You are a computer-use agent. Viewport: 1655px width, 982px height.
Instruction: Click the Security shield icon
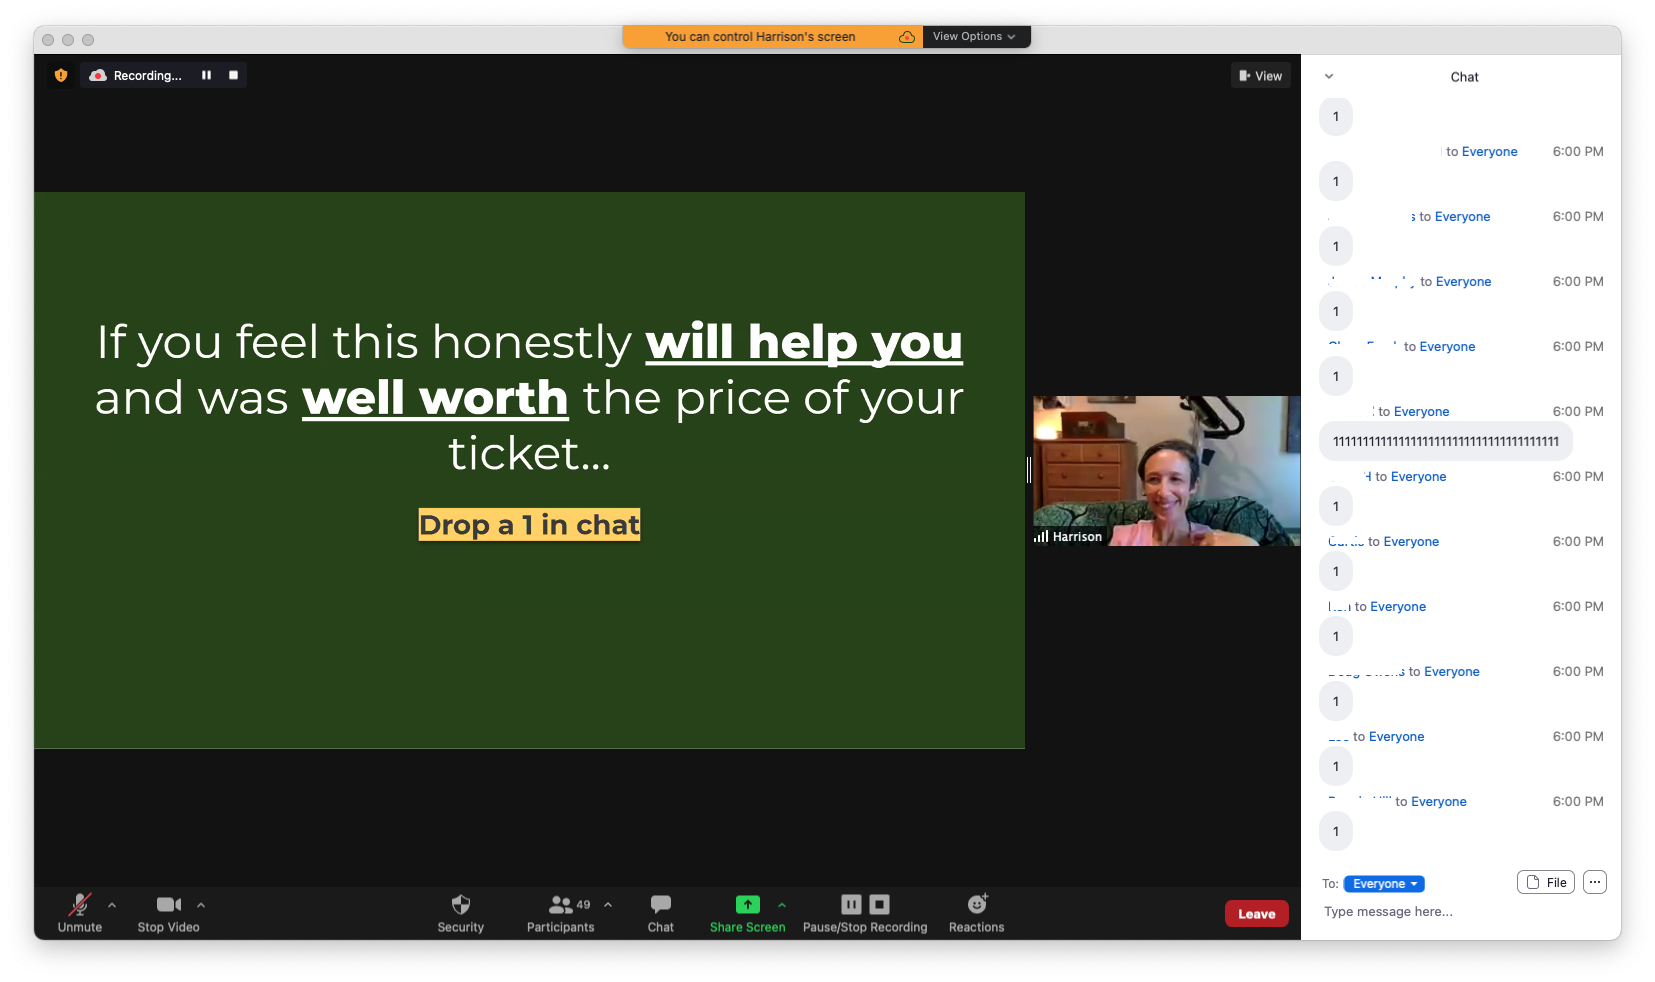tap(460, 905)
